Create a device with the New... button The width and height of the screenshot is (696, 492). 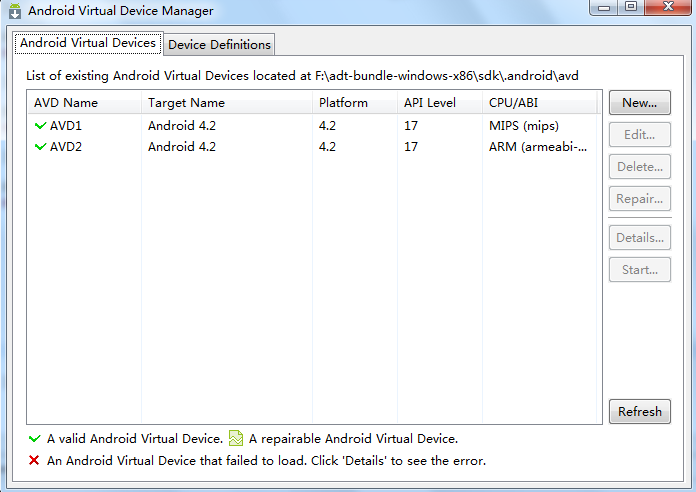click(x=640, y=103)
